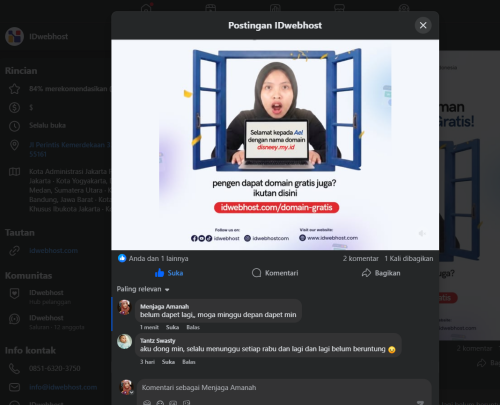Screen dimensions: 500x405
Task: Click the envelope email icon
Action: pos(14,387)
